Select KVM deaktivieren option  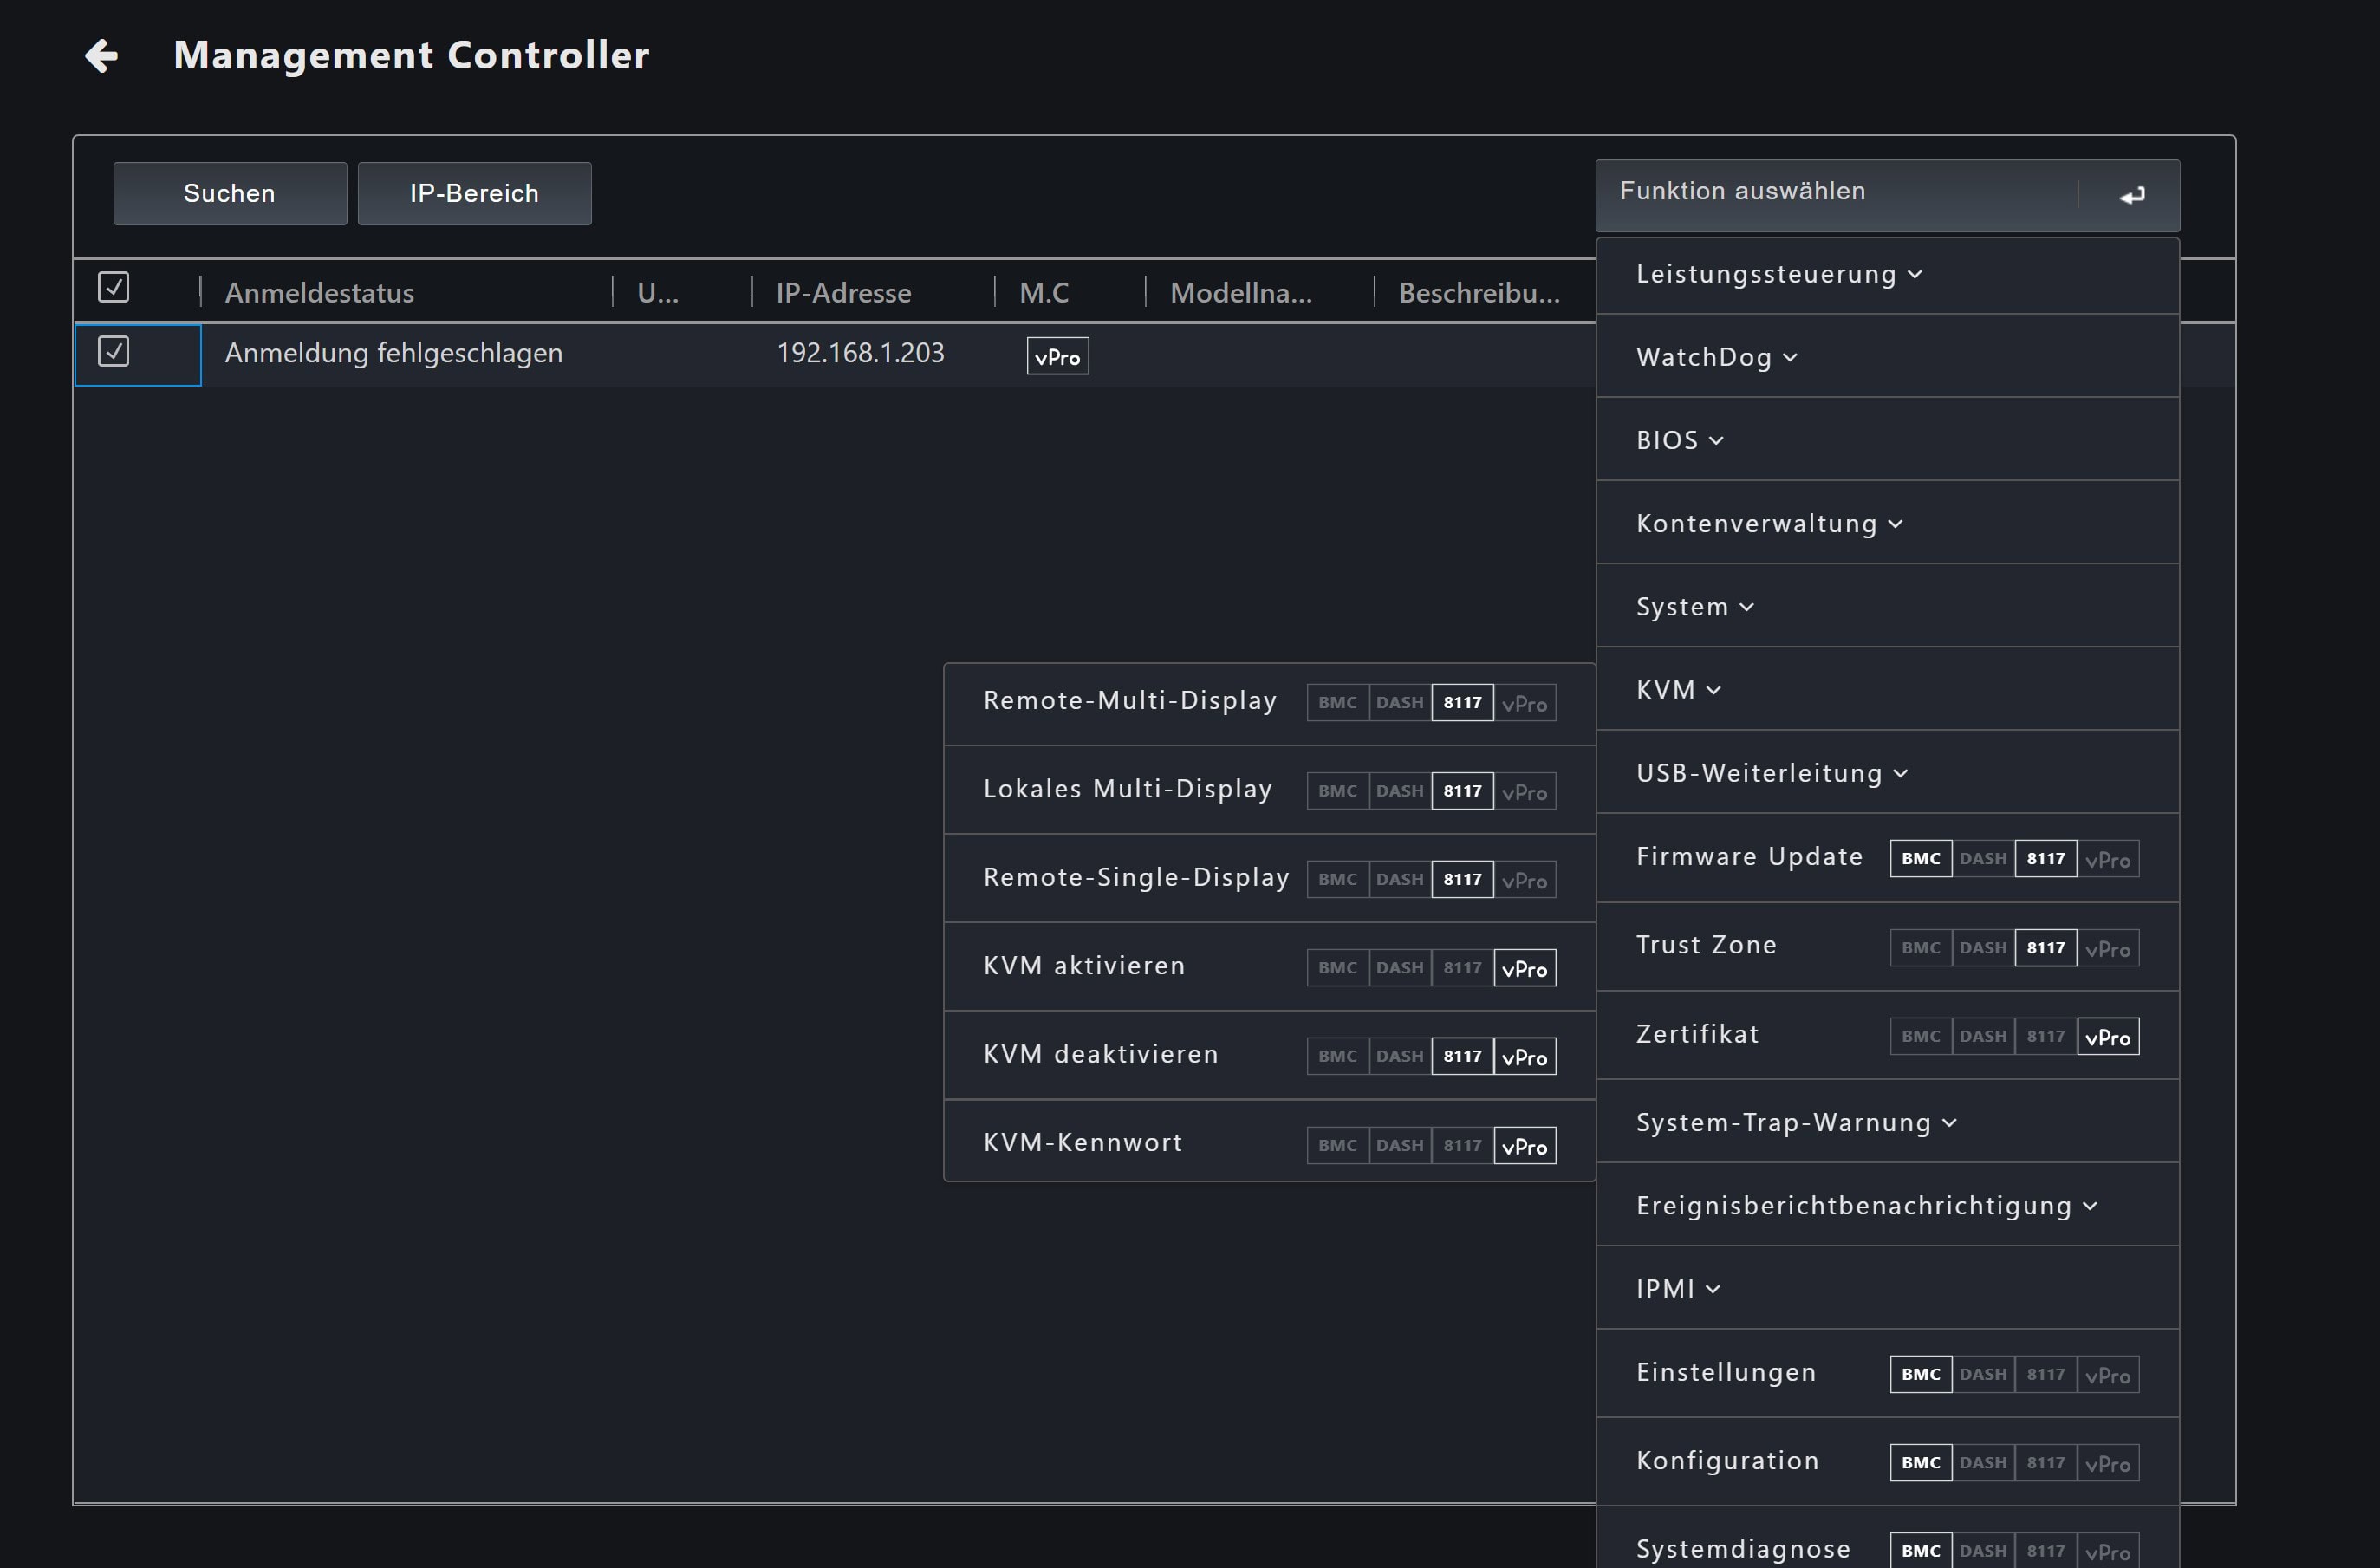tap(1100, 1055)
